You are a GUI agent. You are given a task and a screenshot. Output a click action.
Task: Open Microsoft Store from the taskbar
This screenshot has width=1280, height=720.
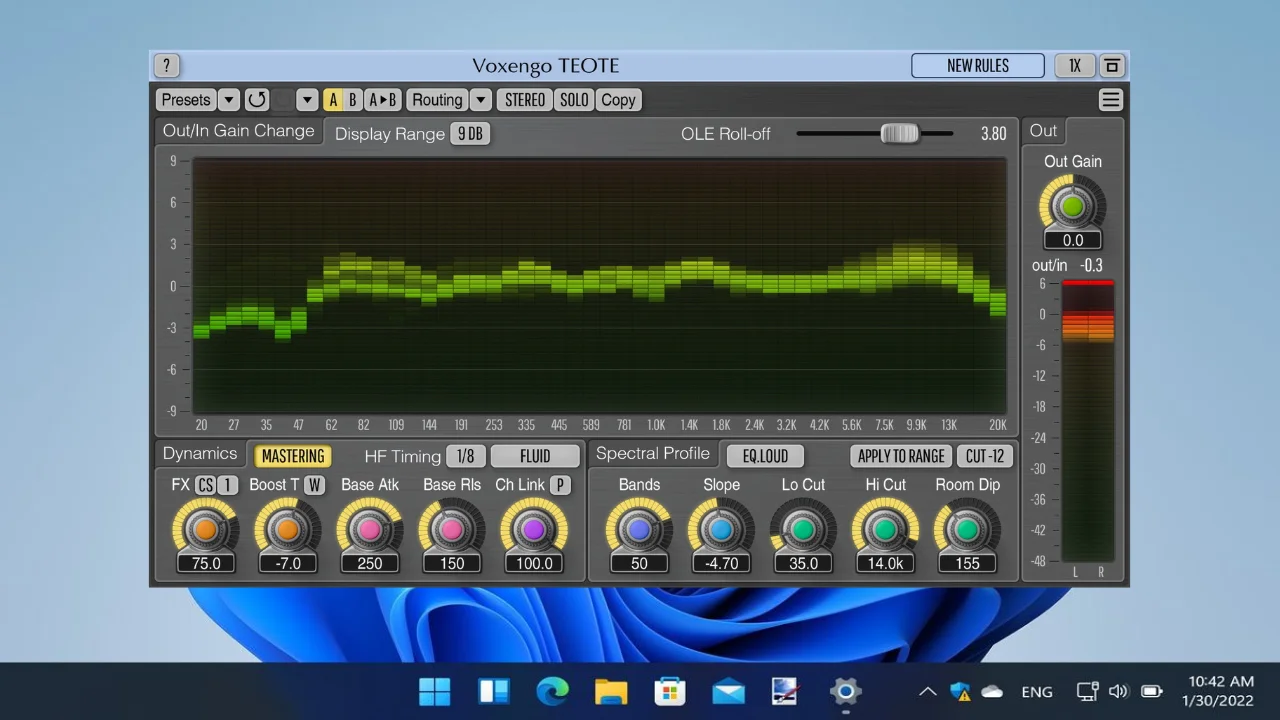(x=669, y=691)
